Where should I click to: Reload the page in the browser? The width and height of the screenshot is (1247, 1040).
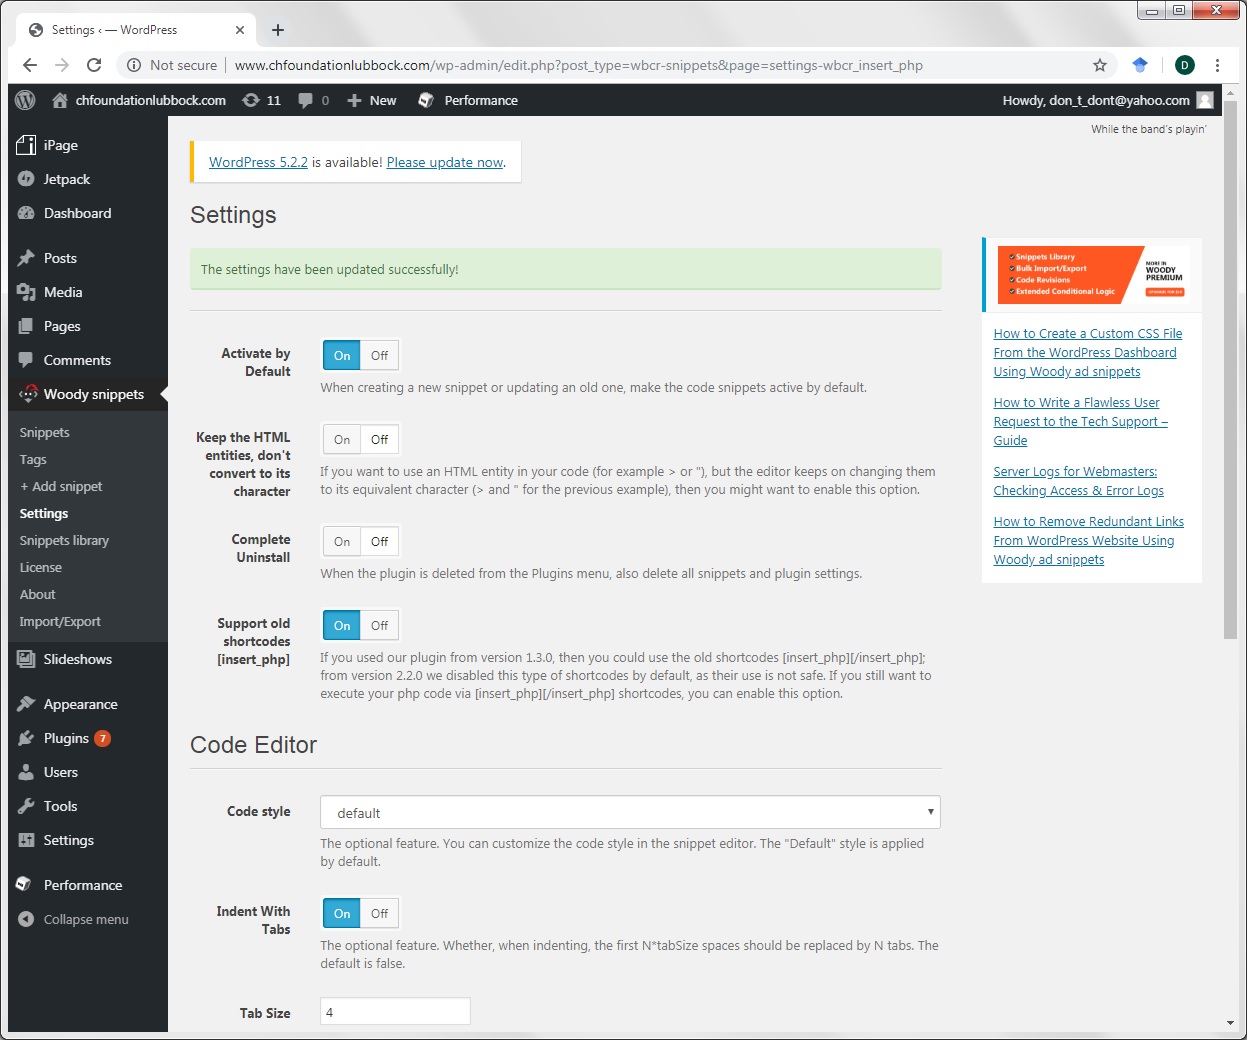click(x=94, y=65)
